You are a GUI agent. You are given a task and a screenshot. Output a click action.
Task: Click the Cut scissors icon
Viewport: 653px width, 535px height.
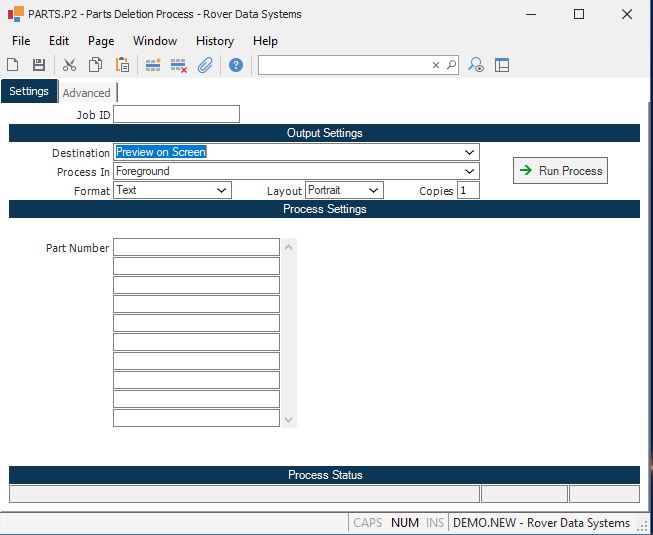coord(69,65)
